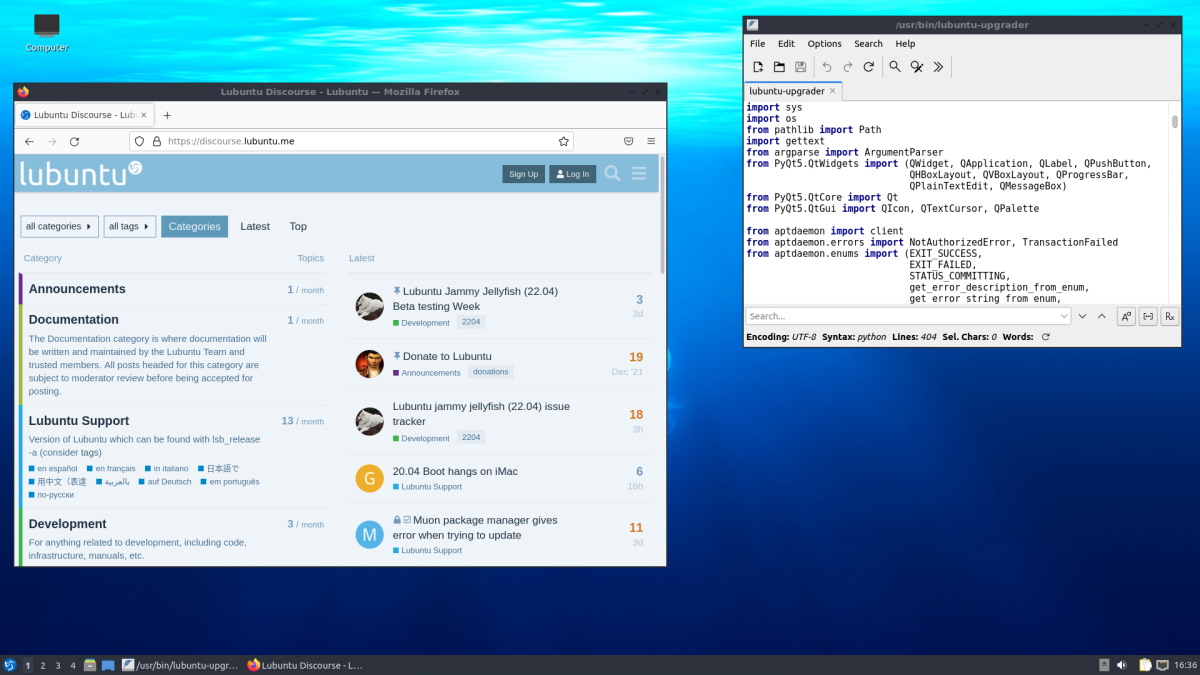Enable whole-word matching in the search bar

point(1148,316)
